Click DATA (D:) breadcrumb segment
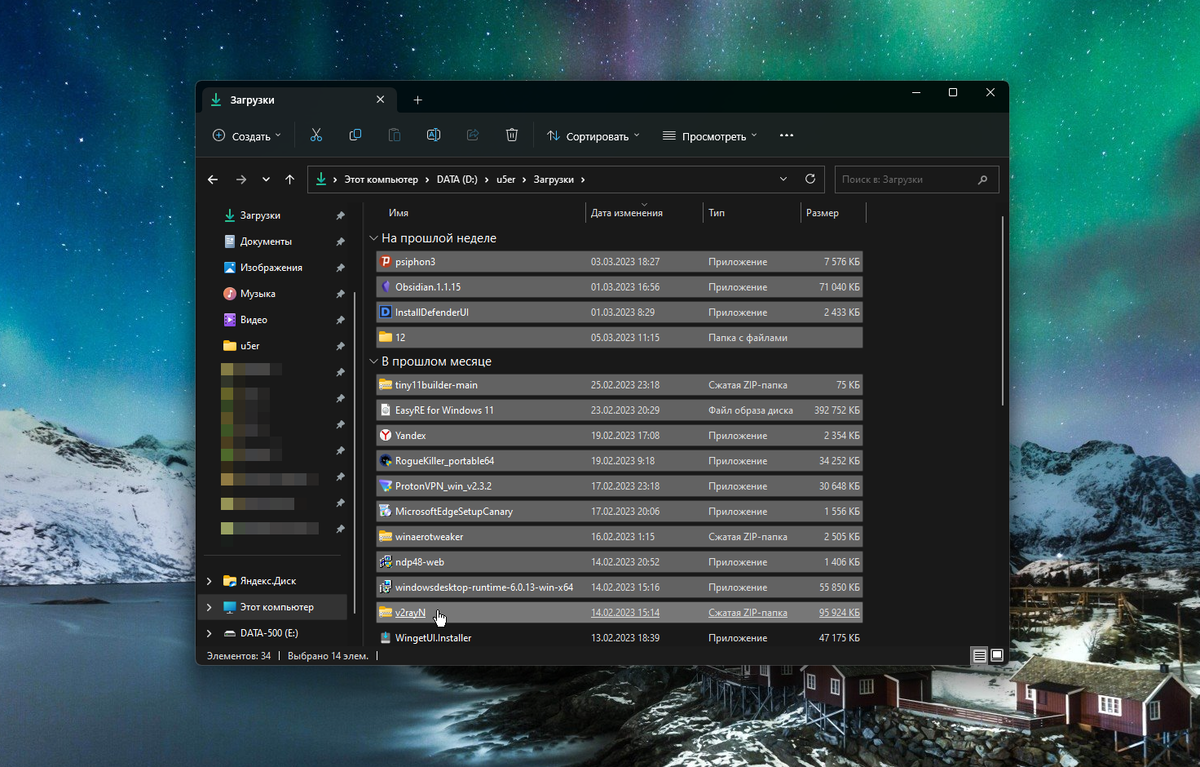The height and width of the screenshot is (767, 1200). click(458, 180)
